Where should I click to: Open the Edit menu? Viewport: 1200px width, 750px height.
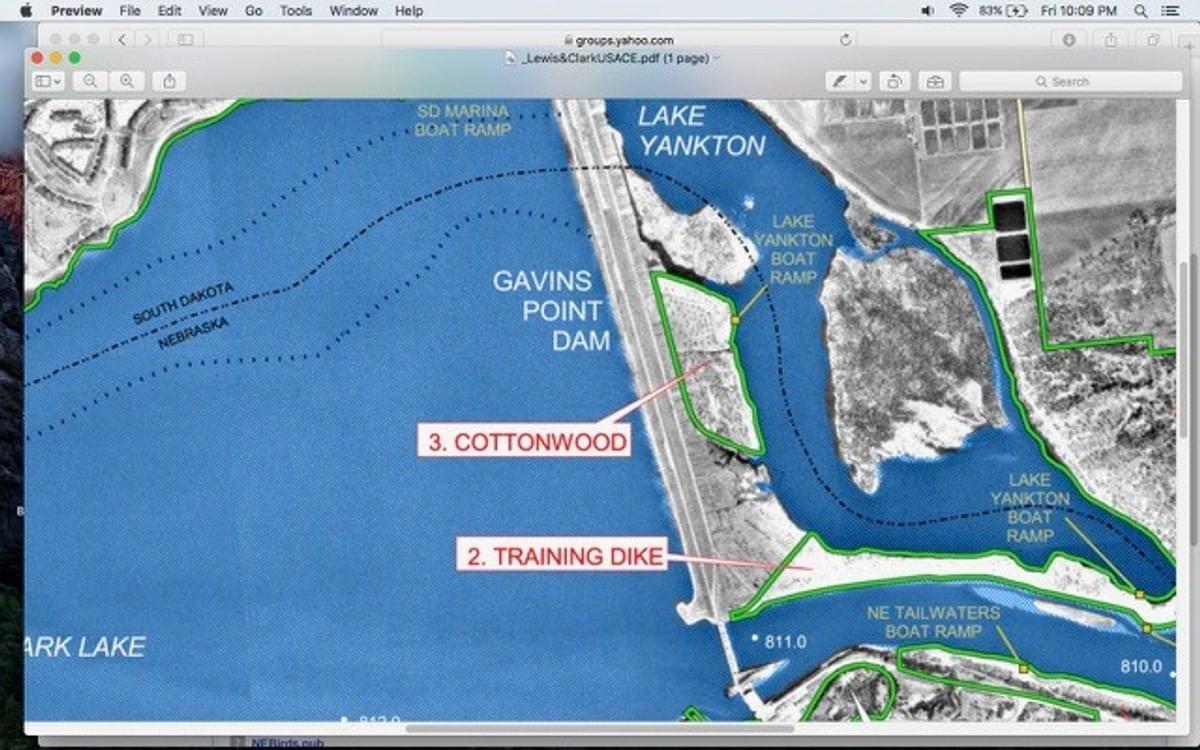(x=169, y=11)
